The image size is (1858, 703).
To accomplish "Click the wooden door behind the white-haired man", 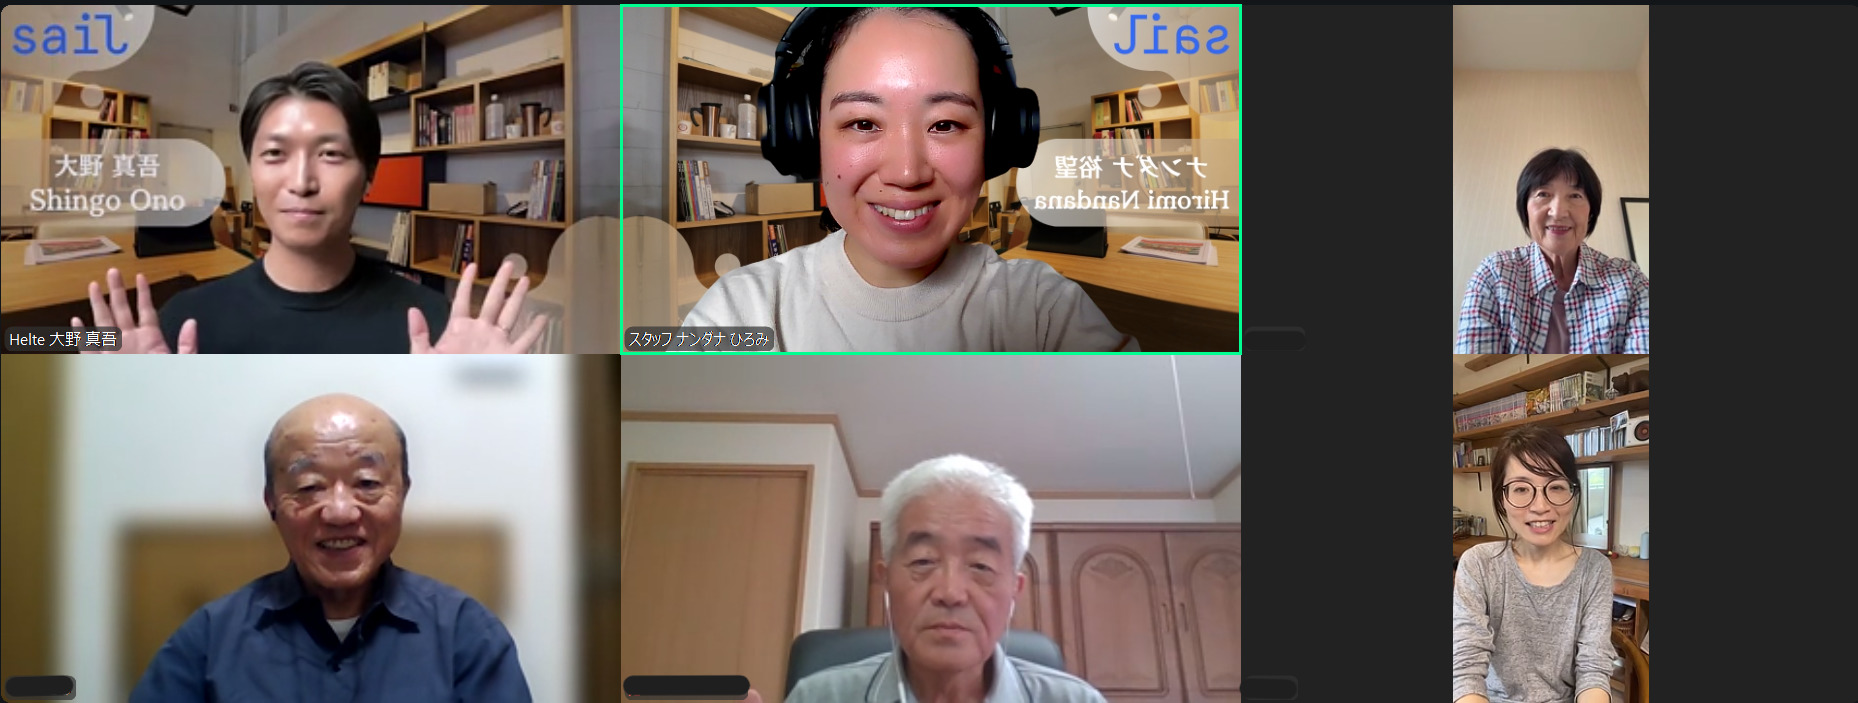I will point(716,560).
